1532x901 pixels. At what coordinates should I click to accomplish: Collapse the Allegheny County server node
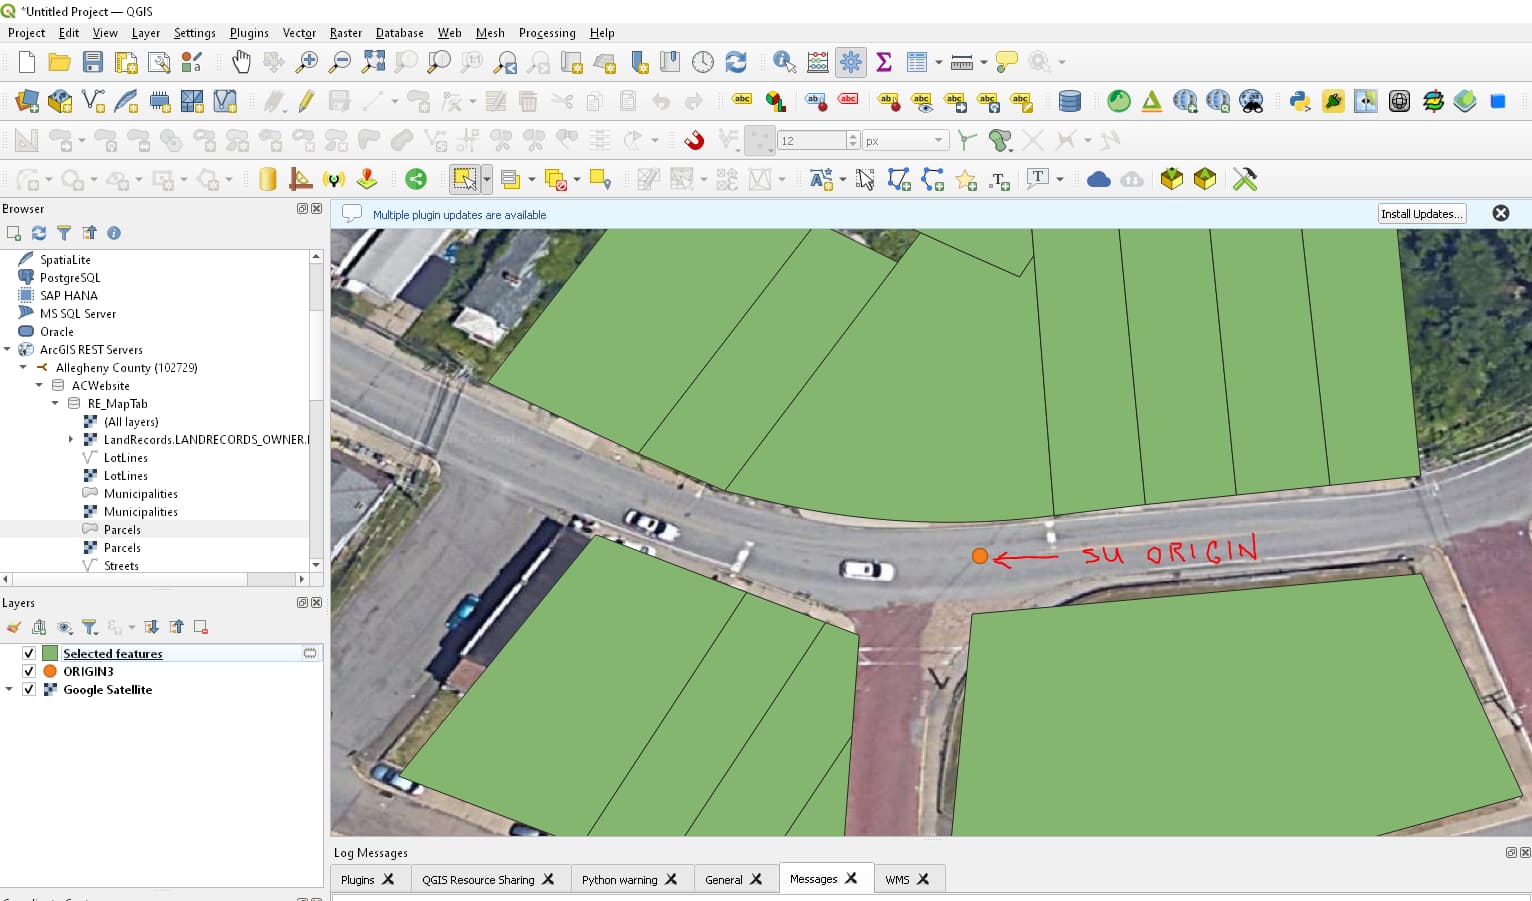point(23,367)
